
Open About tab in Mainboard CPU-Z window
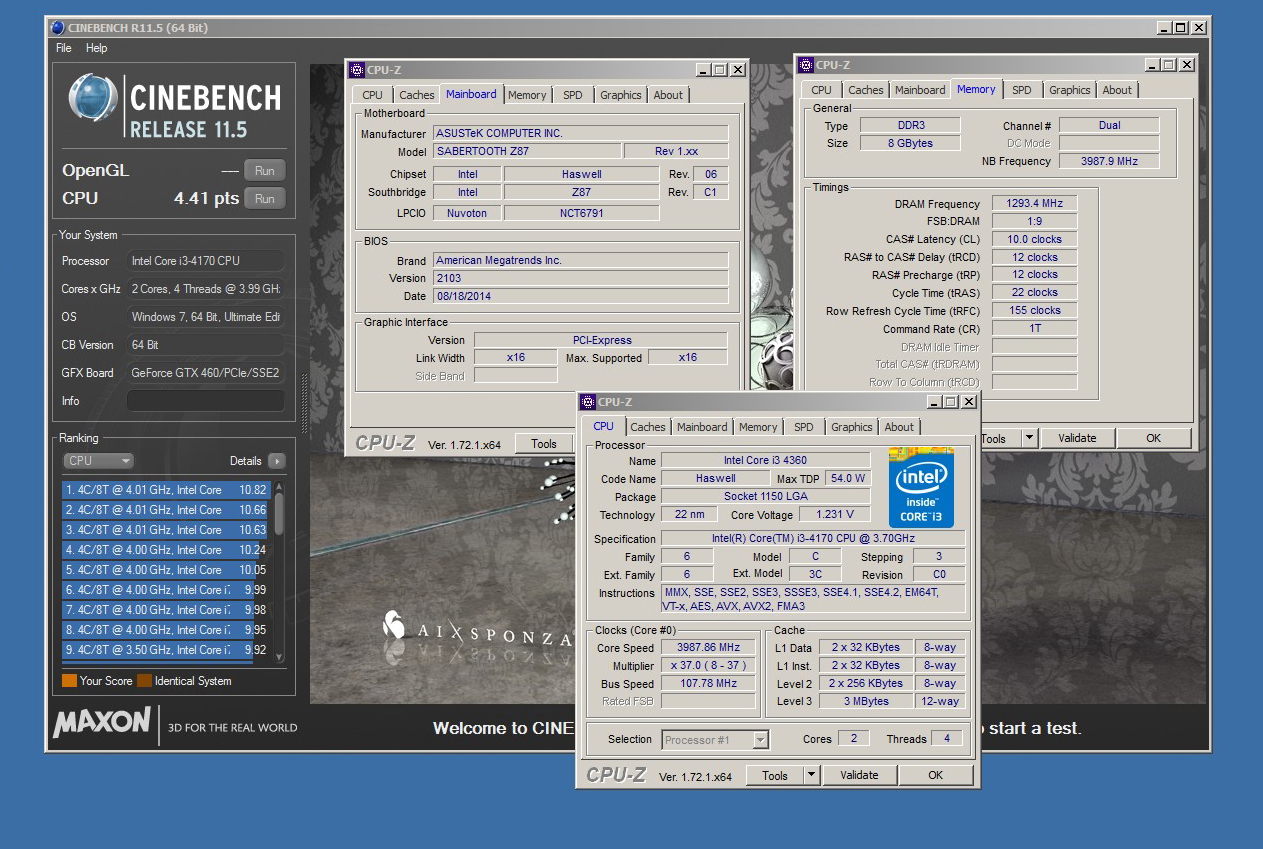point(668,95)
